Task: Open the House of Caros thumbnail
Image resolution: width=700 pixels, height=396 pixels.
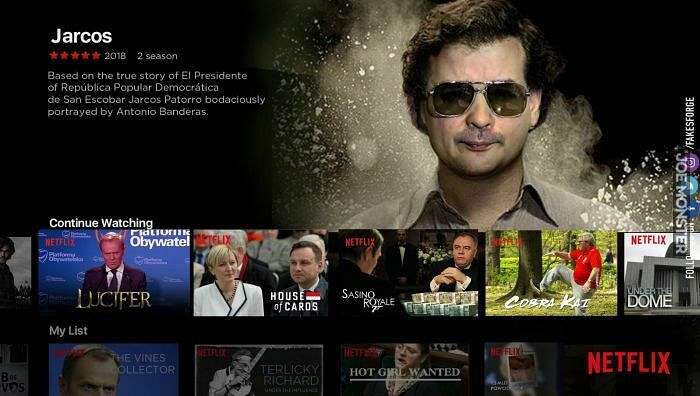Action: (x=261, y=273)
